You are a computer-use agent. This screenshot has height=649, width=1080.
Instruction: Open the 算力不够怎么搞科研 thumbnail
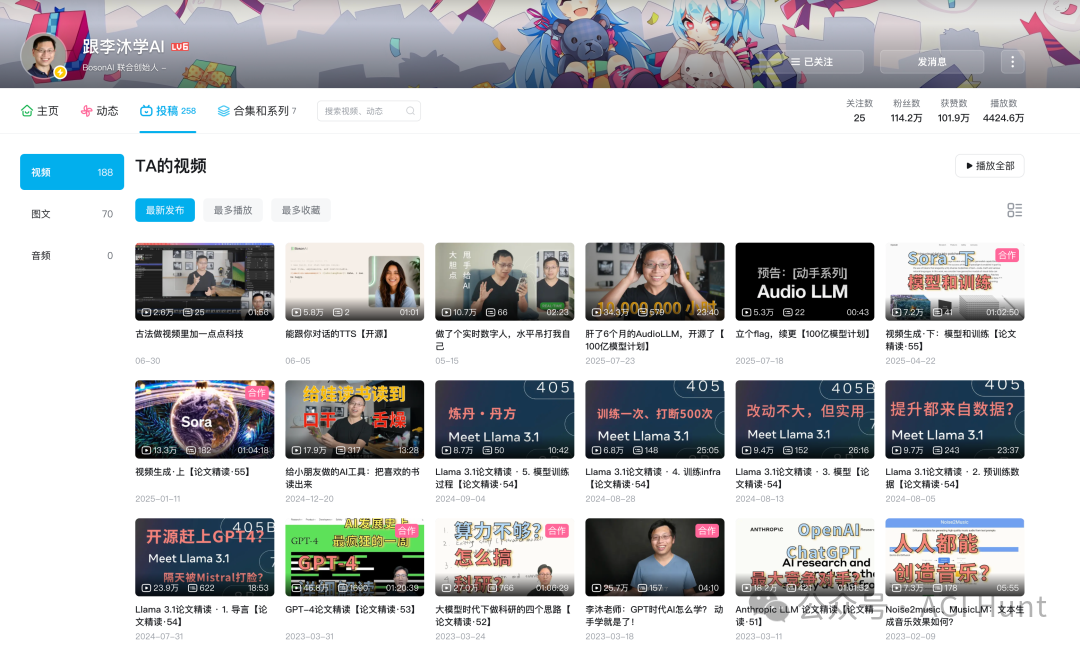tap(505, 557)
